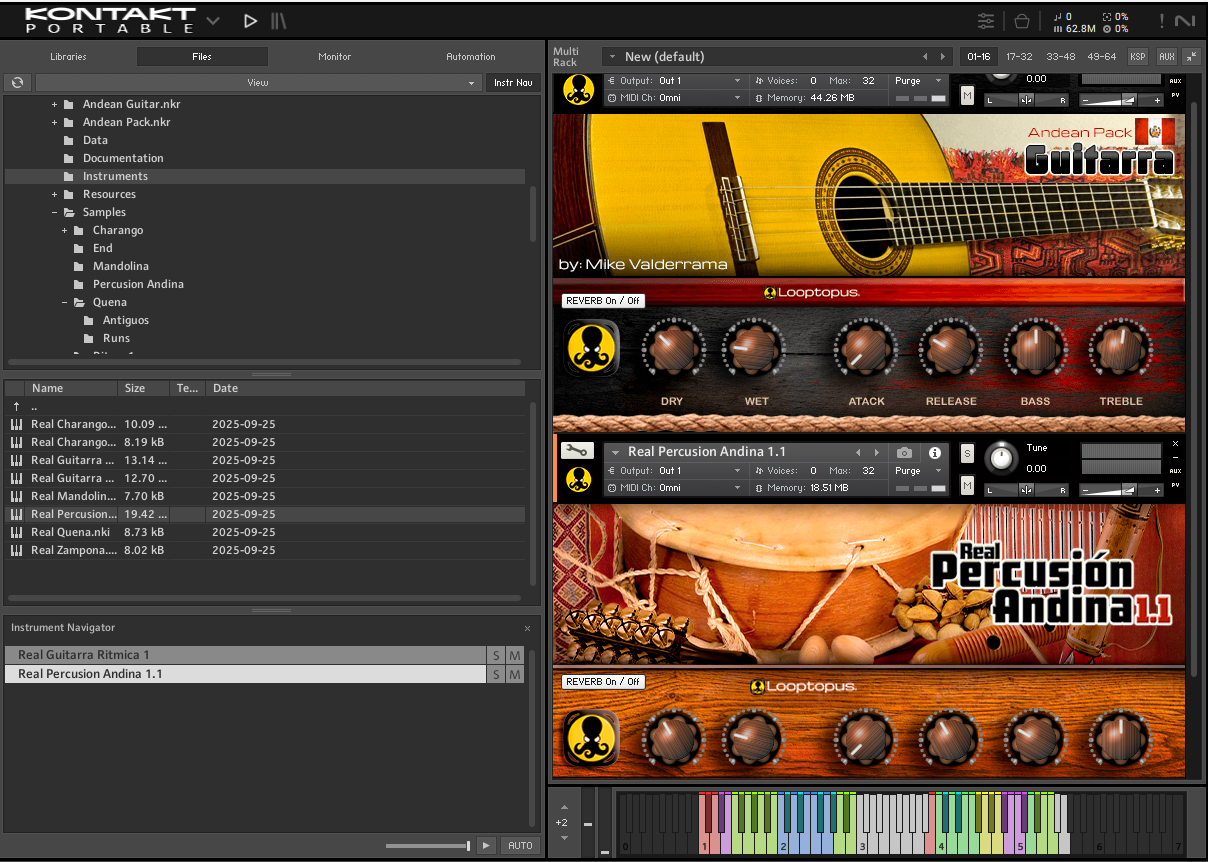Click the AUTO preview button
This screenshot has width=1208, height=862.
[520, 846]
